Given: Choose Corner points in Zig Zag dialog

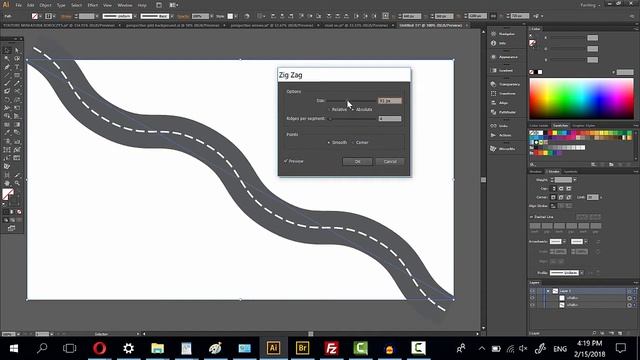Looking at the screenshot, I should (353, 142).
